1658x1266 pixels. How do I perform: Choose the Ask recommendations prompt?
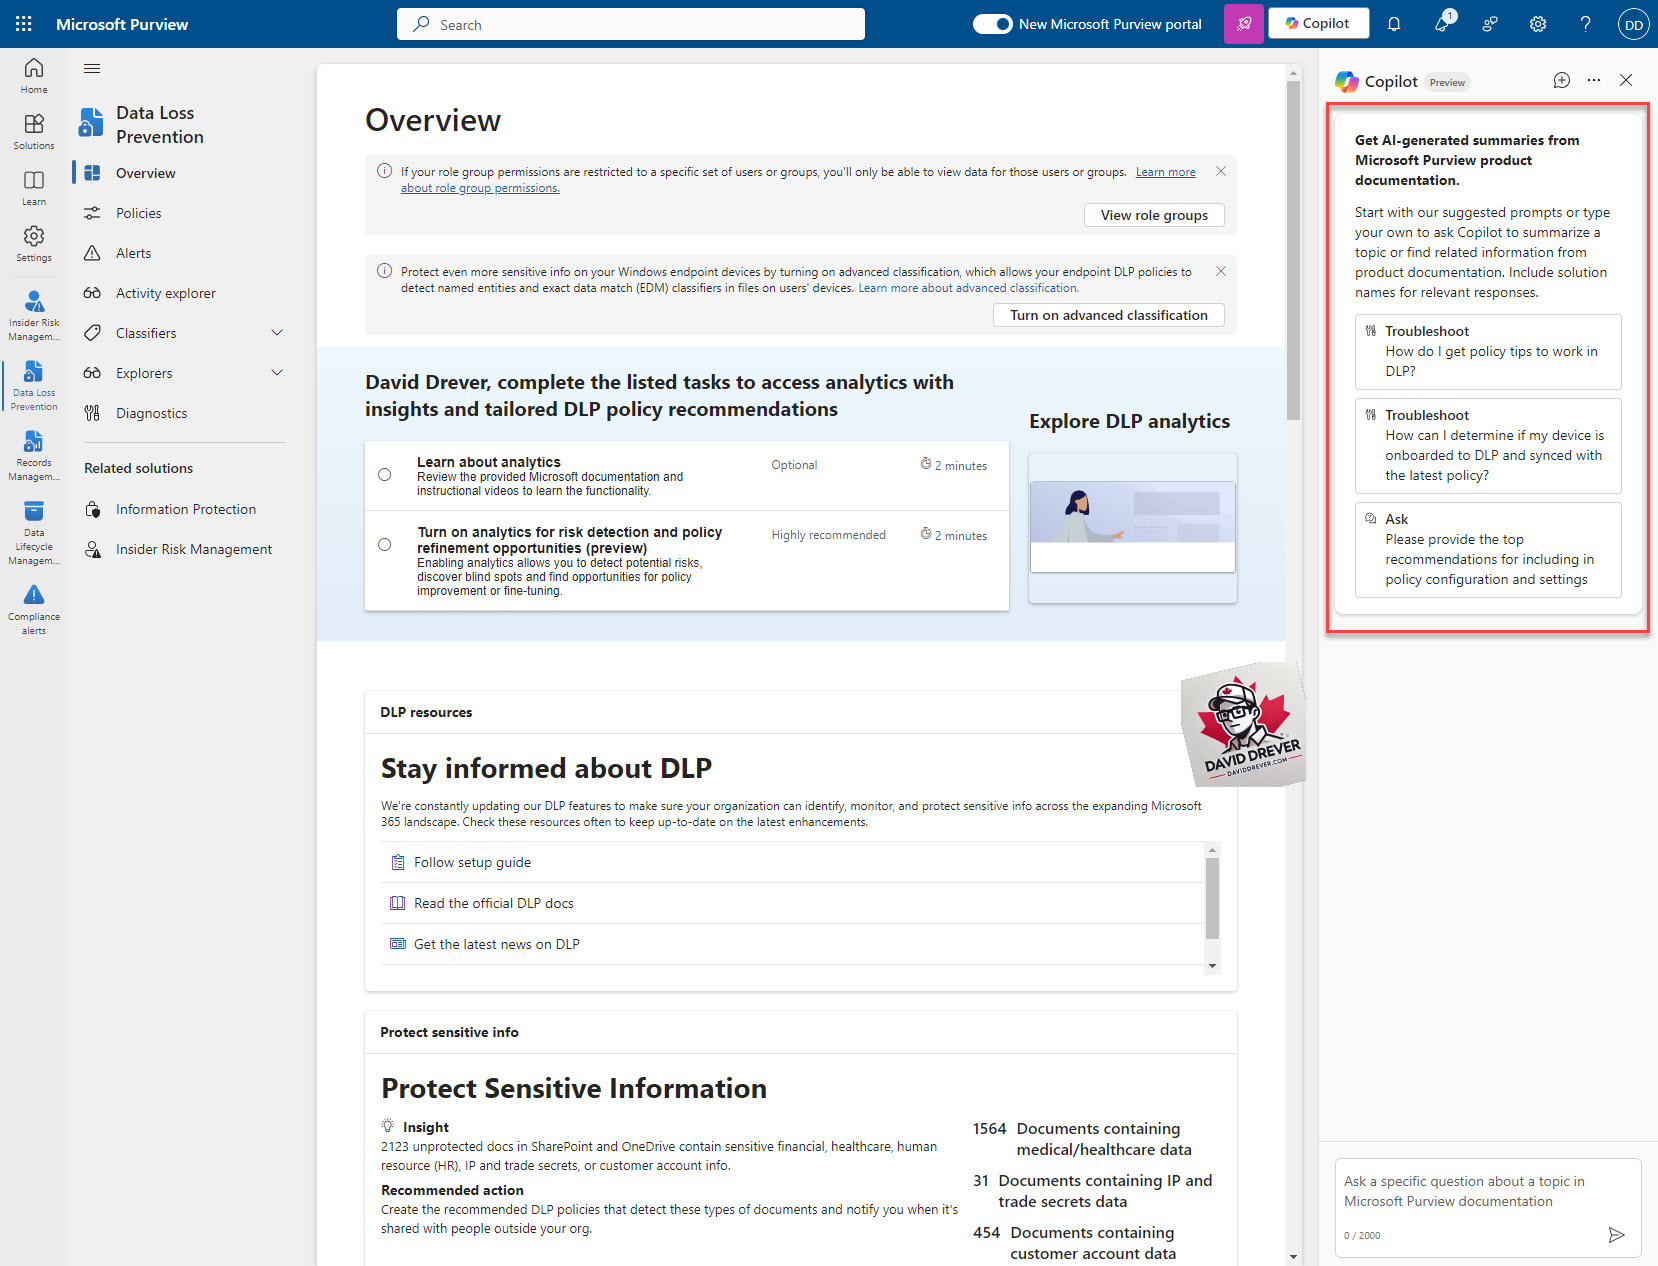click(x=1488, y=550)
